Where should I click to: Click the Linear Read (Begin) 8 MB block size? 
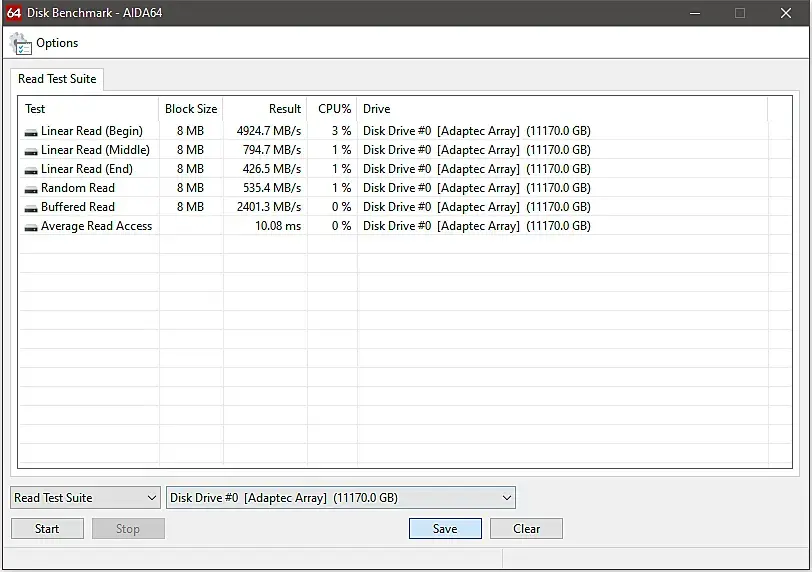[x=191, y=131]
